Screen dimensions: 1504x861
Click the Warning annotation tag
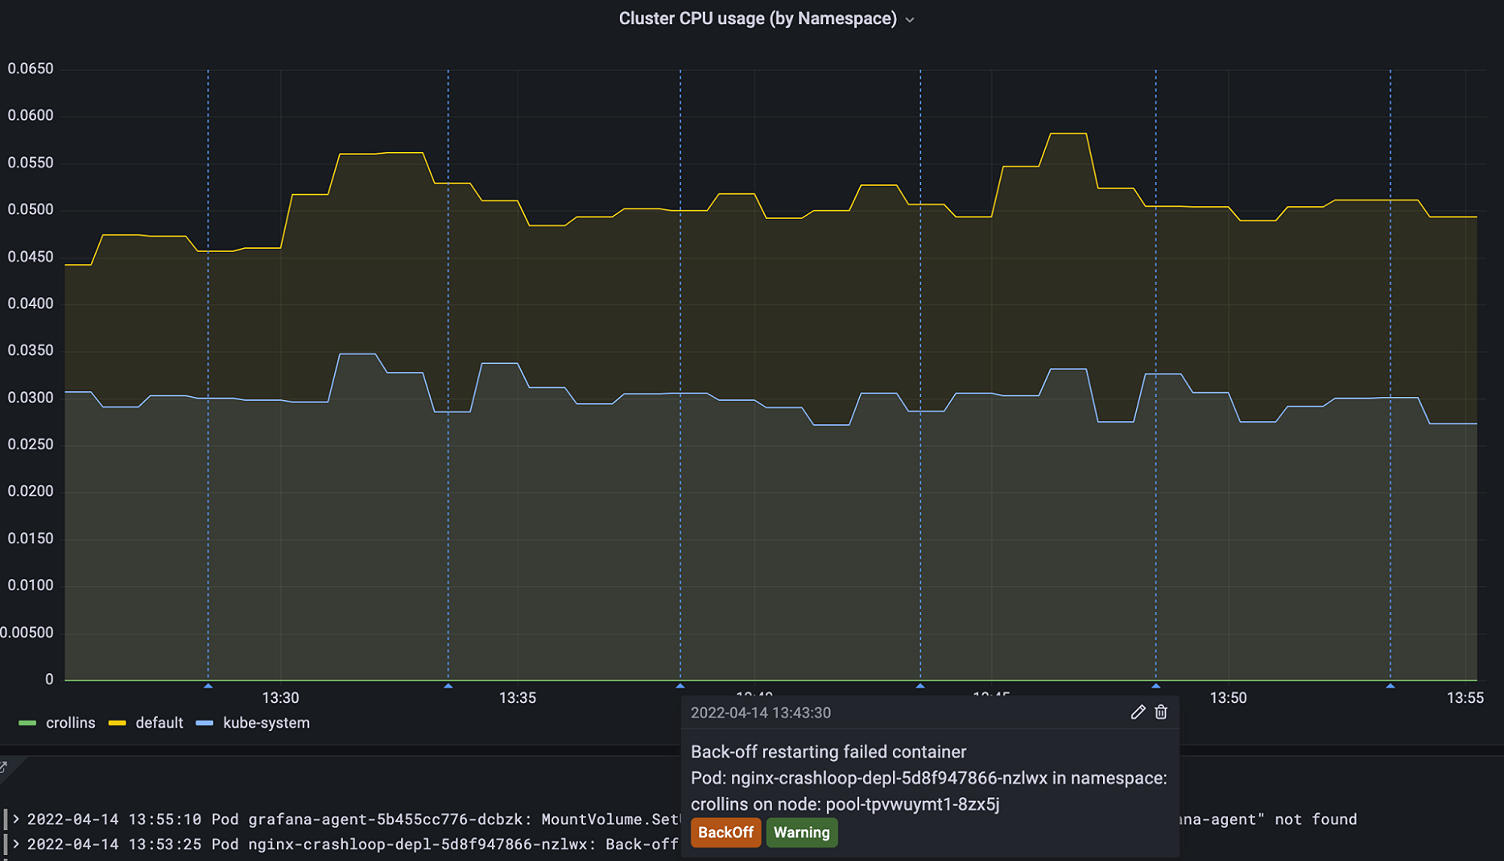click(801, 832)
